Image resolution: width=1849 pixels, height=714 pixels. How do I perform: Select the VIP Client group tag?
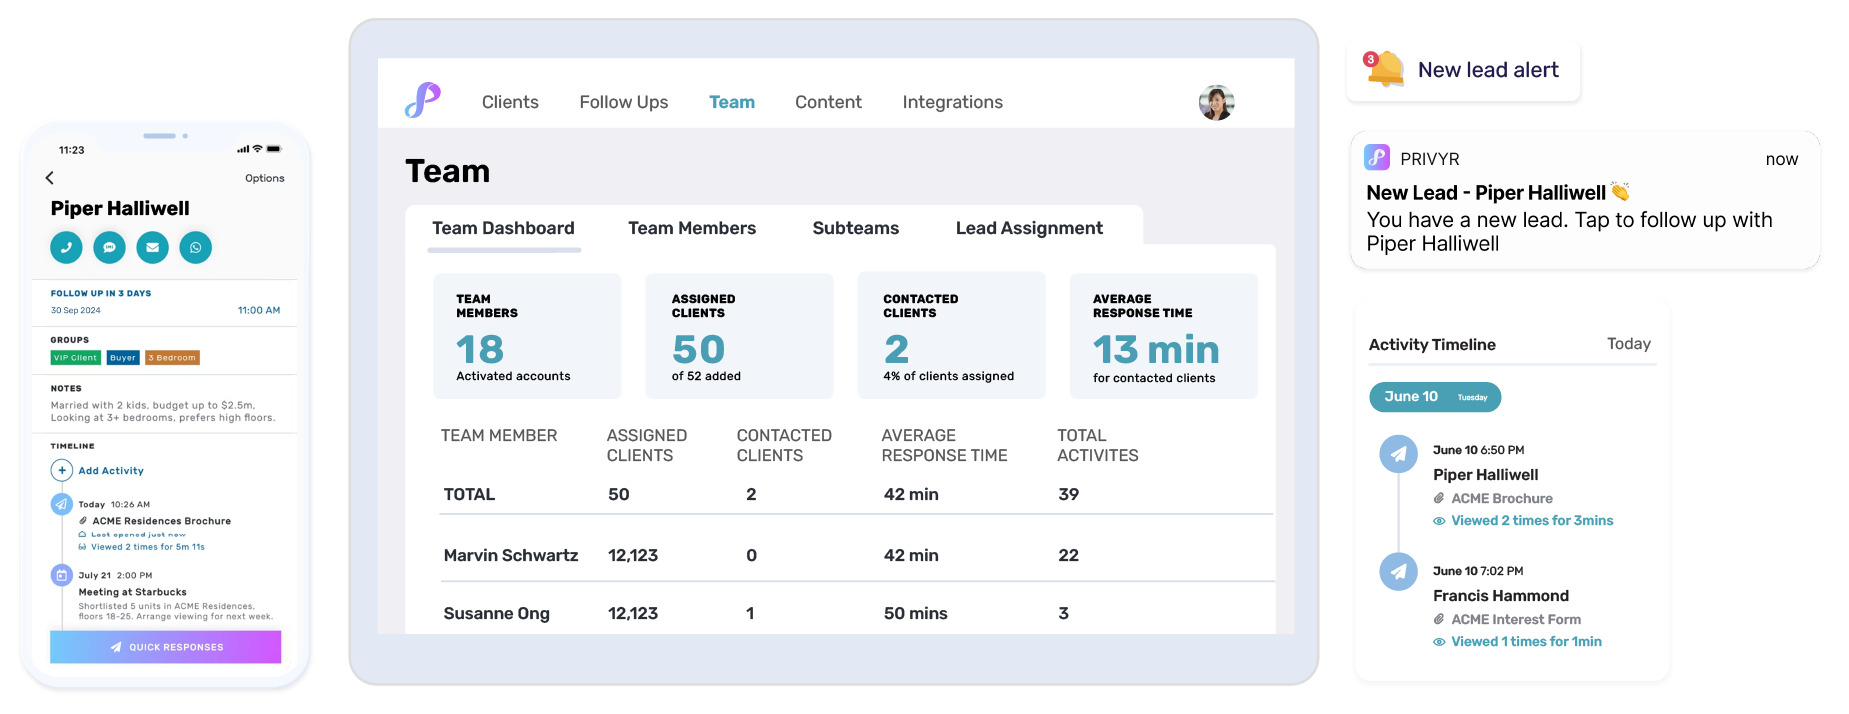point(75,358)
